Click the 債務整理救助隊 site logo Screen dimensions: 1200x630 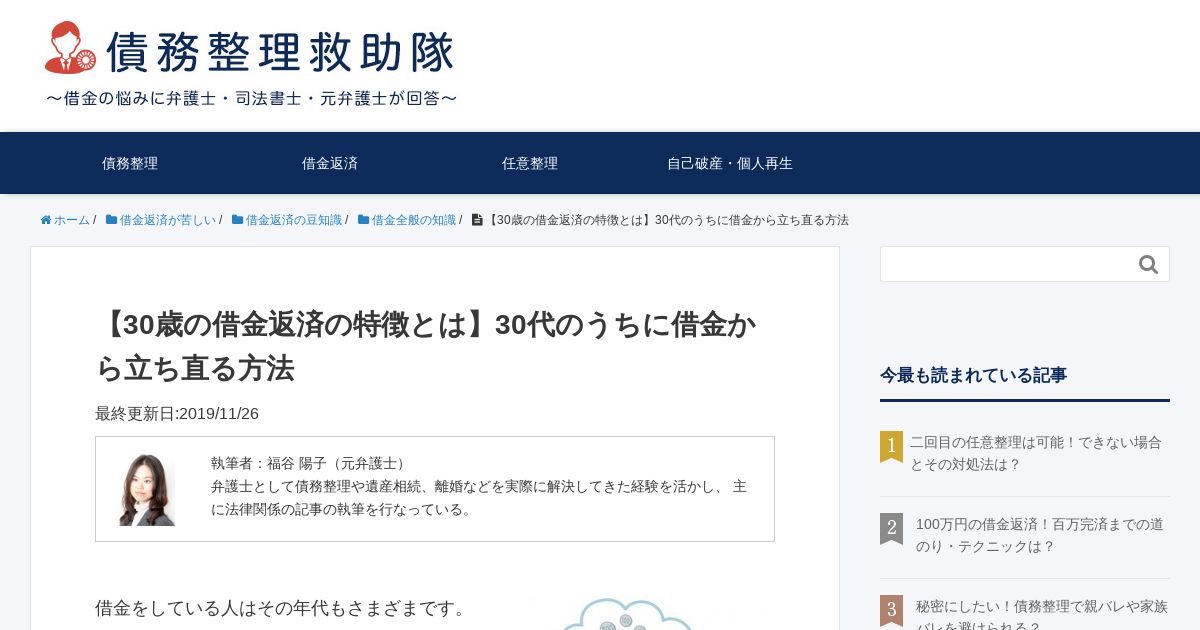250,53
